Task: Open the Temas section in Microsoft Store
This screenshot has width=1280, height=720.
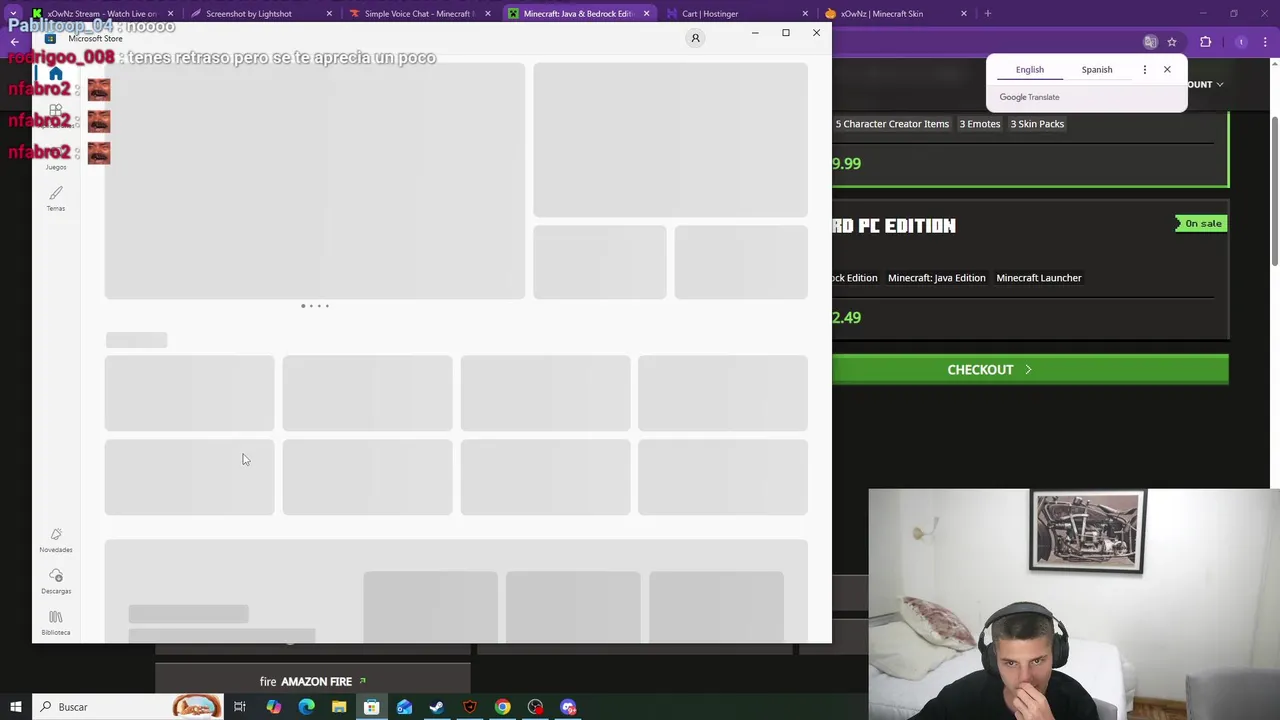Action: pos(56,198)
